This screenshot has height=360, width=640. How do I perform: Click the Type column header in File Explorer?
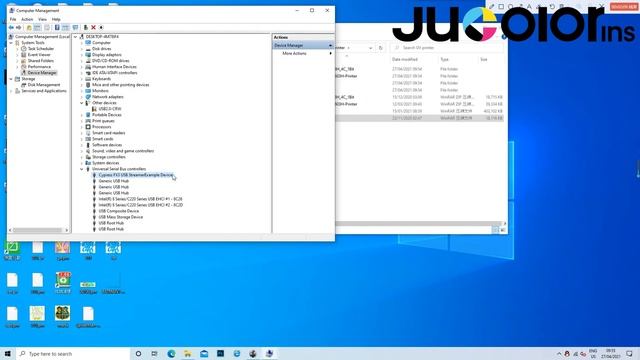pos(444,60)
